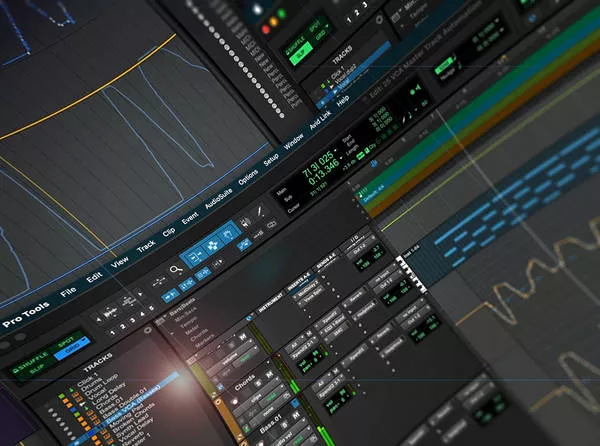This screenshot has height=446, width=600.
Task: Open the Track List pop-up in back window
Action: point(379,19)
